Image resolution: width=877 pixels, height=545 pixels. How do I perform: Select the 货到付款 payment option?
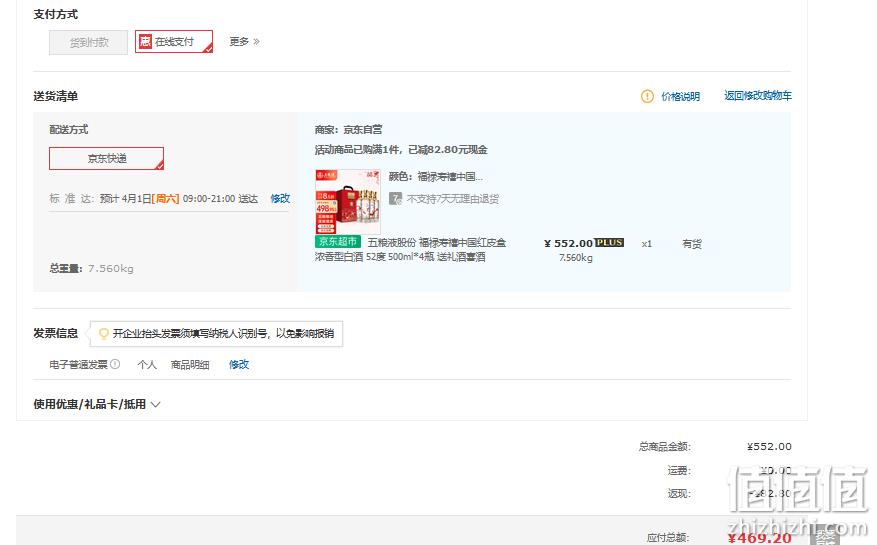click(88, 43)
